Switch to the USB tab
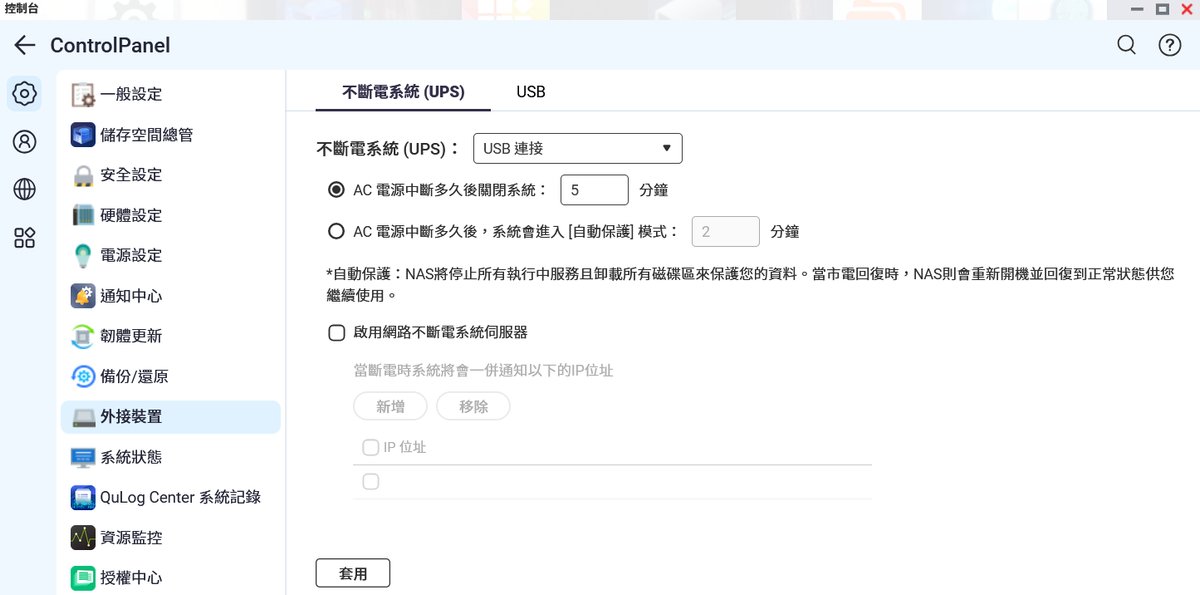1200x595 pixels. click(x=531, y=92)
